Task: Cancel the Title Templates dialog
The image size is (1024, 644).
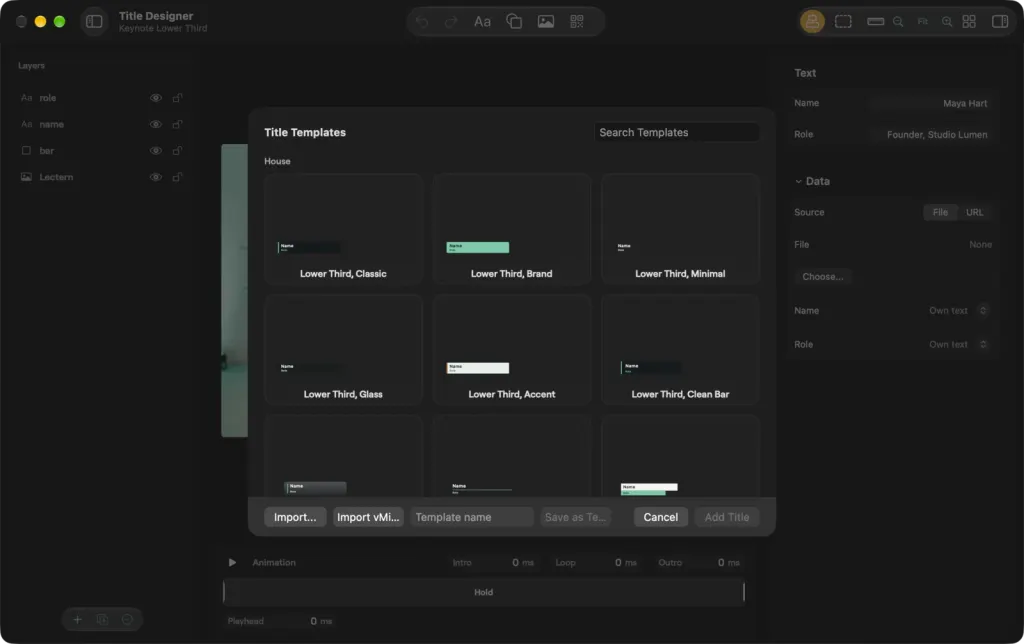Action: (660, 517)
